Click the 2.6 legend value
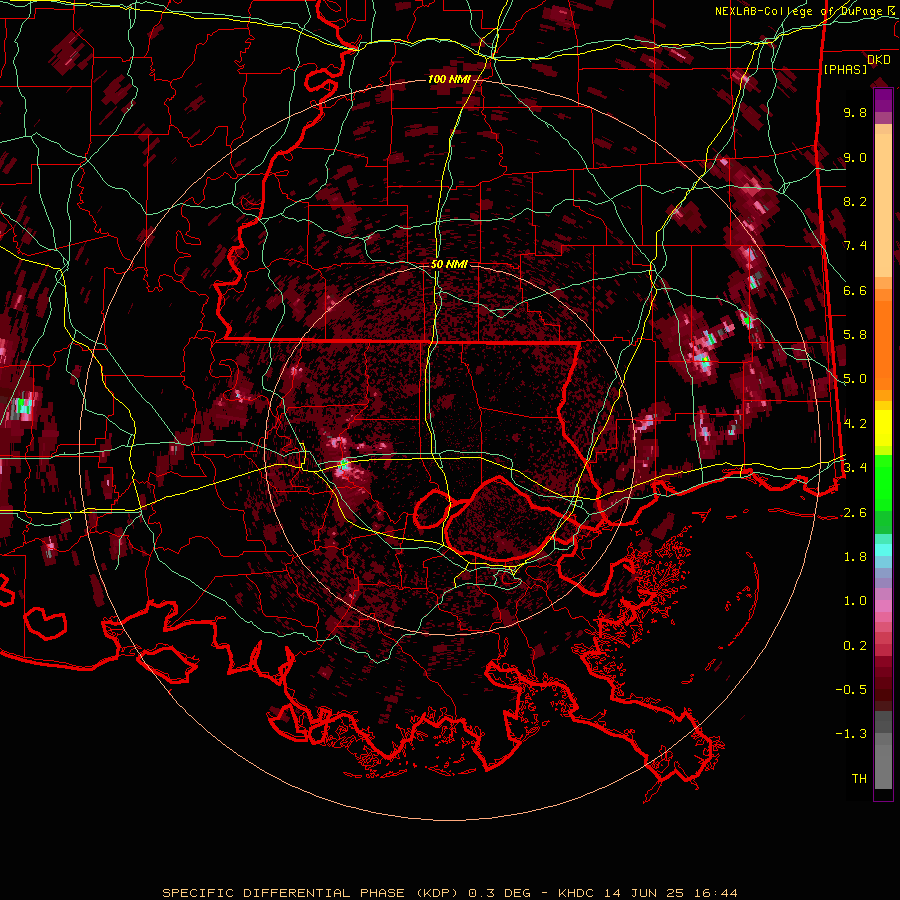The width and height of the screenshot is (900, 900). pyautogui.click(x=855, y=512)
